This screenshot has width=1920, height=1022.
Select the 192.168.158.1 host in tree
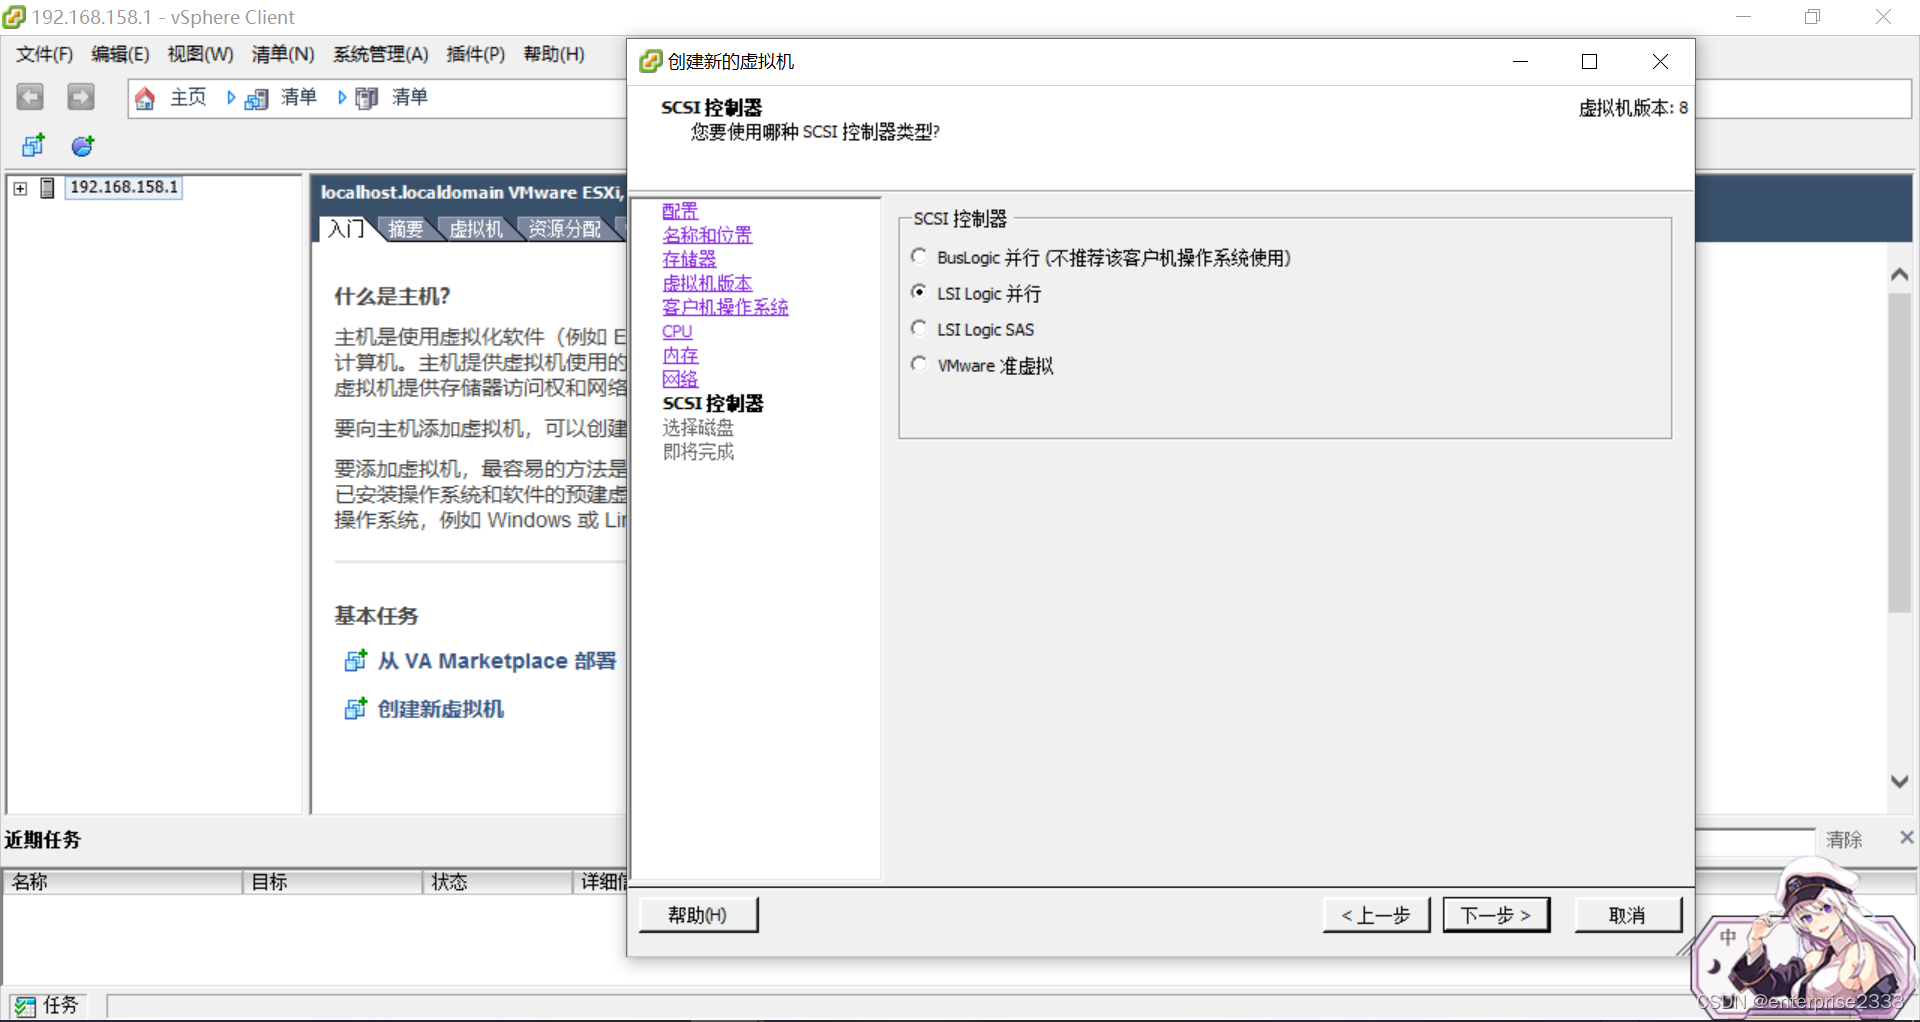(124, 187)
